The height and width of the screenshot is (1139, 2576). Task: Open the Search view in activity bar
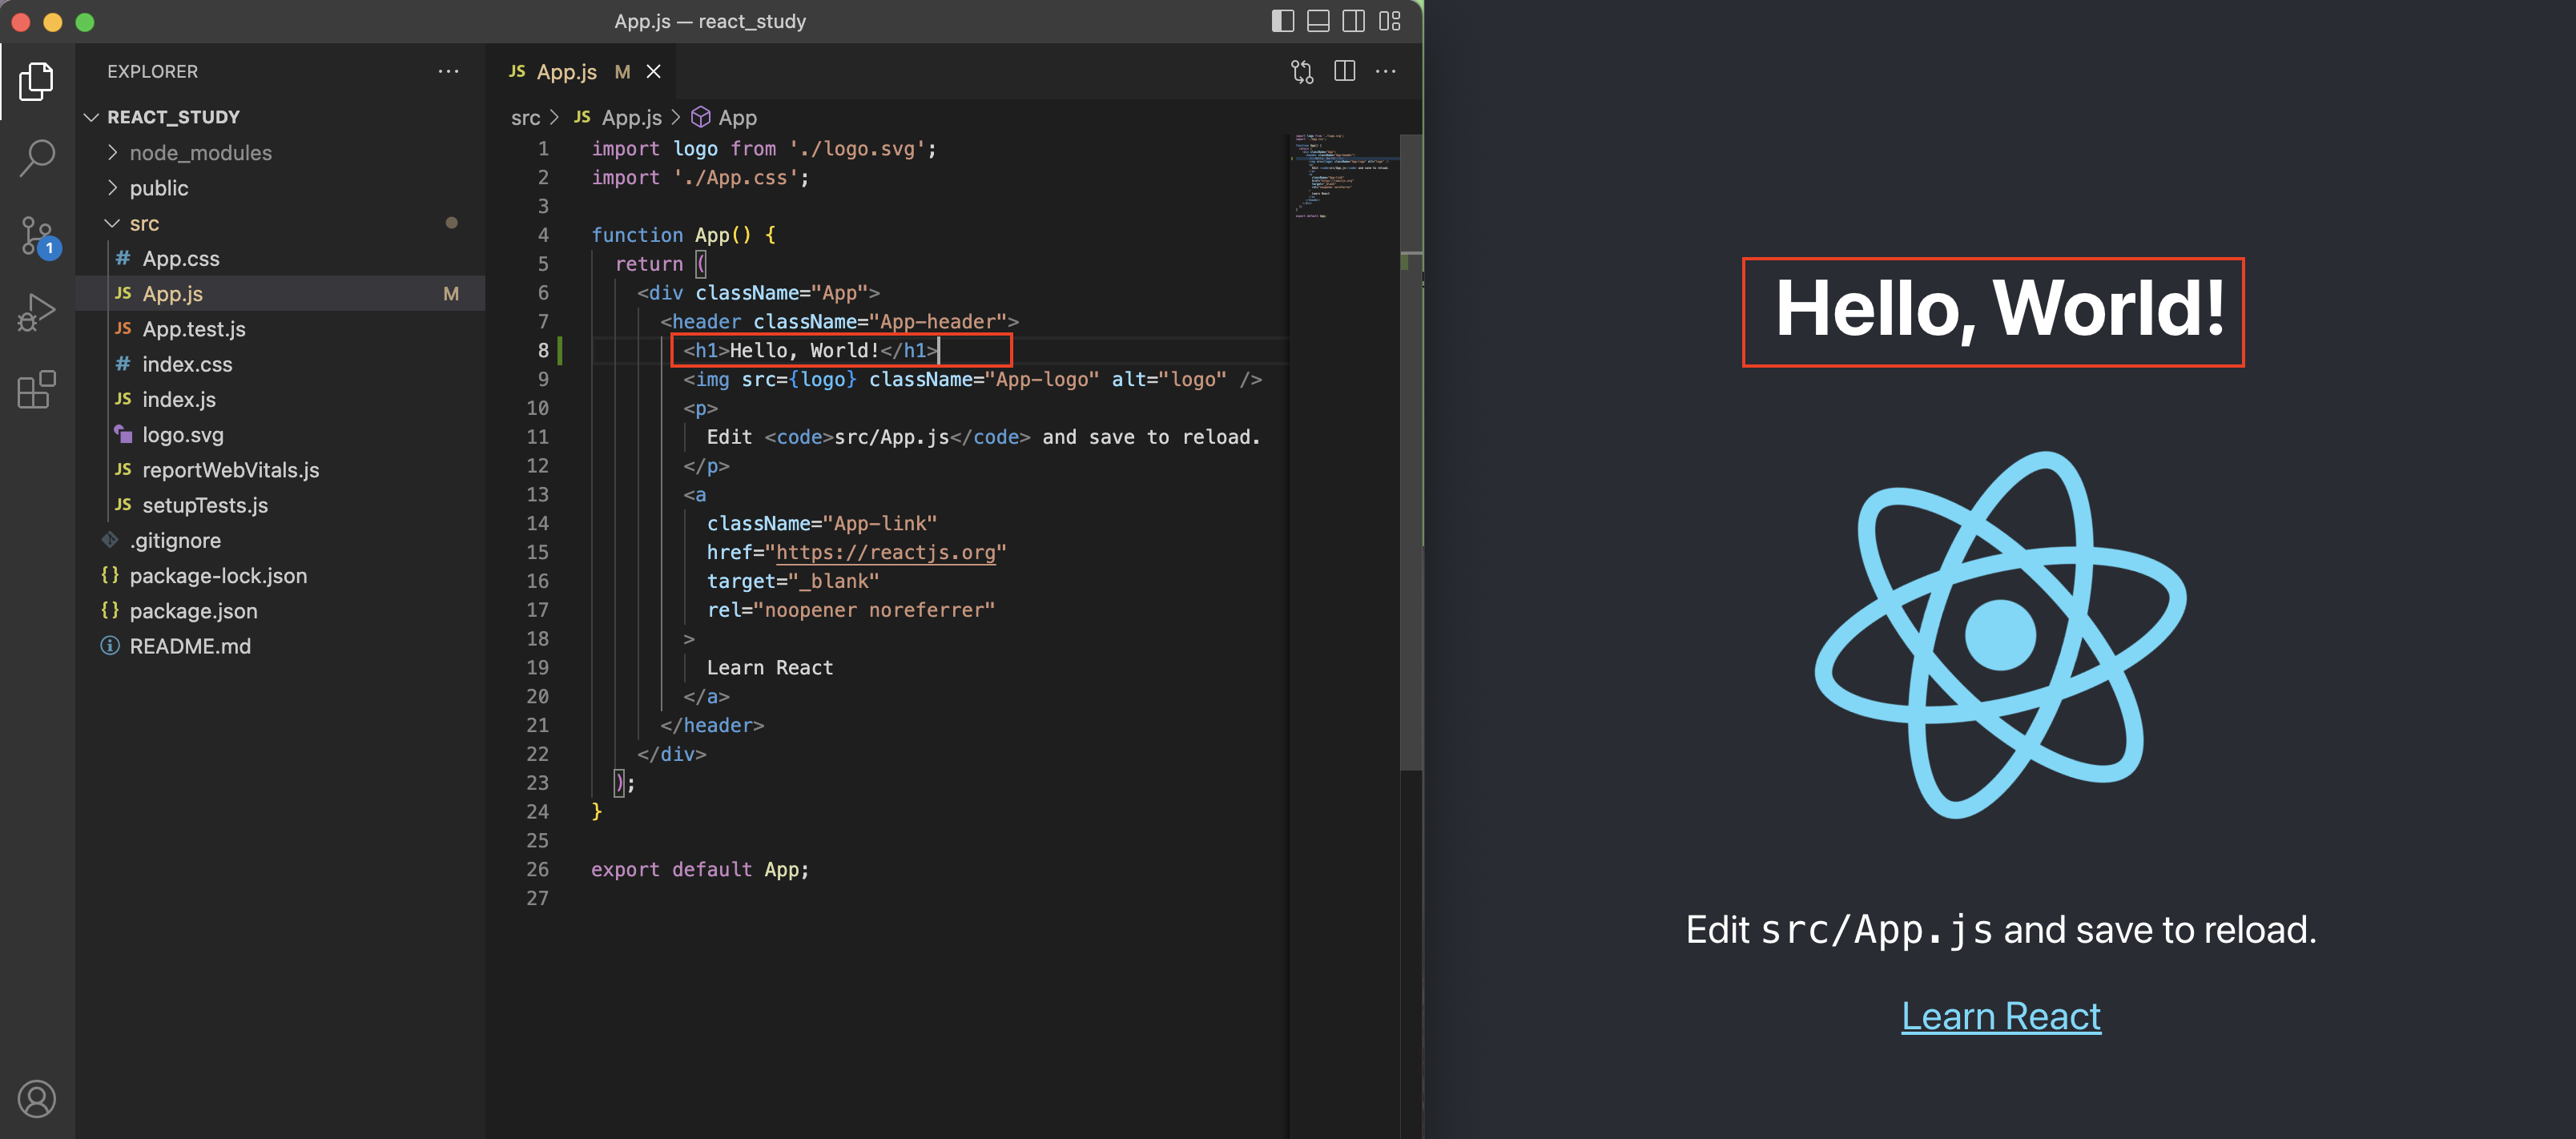click(x=37, y=157)
